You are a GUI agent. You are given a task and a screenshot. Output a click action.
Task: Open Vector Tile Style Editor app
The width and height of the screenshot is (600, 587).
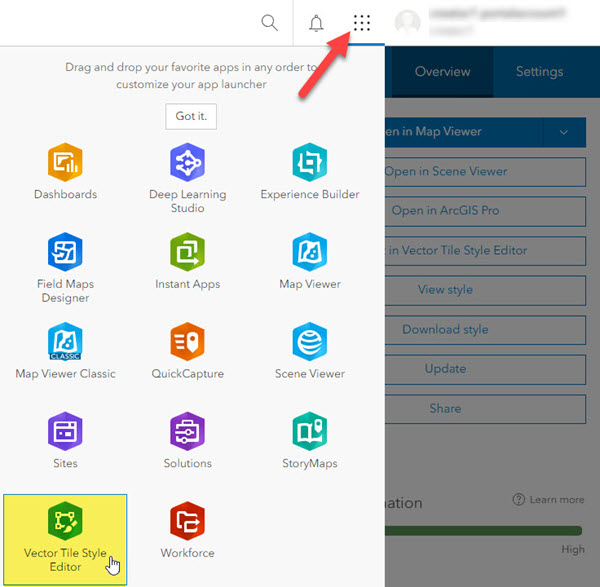coord(65,522)
